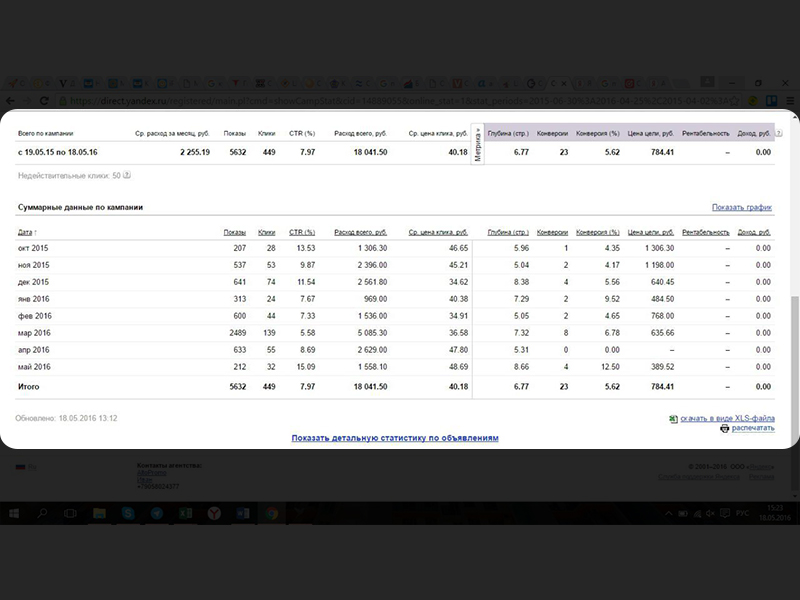Open Skype from the taskbar
800x600 pixels.
128,513
